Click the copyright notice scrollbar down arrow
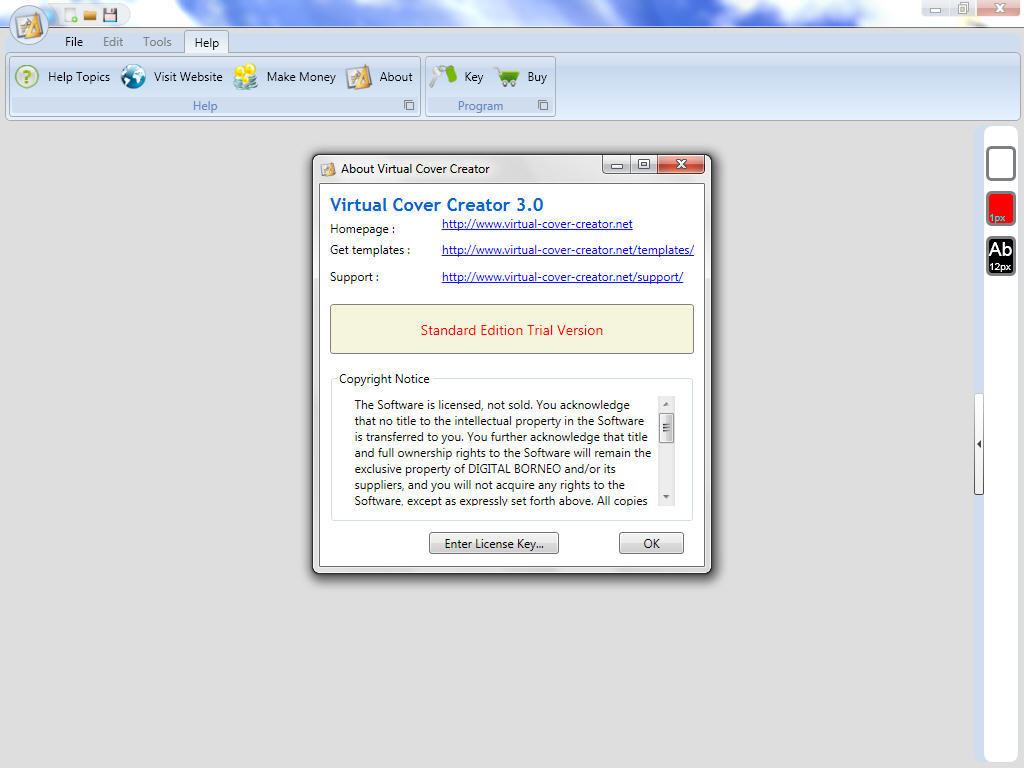The height and width of the screenshot is (768, 1024). pos(666,497)
